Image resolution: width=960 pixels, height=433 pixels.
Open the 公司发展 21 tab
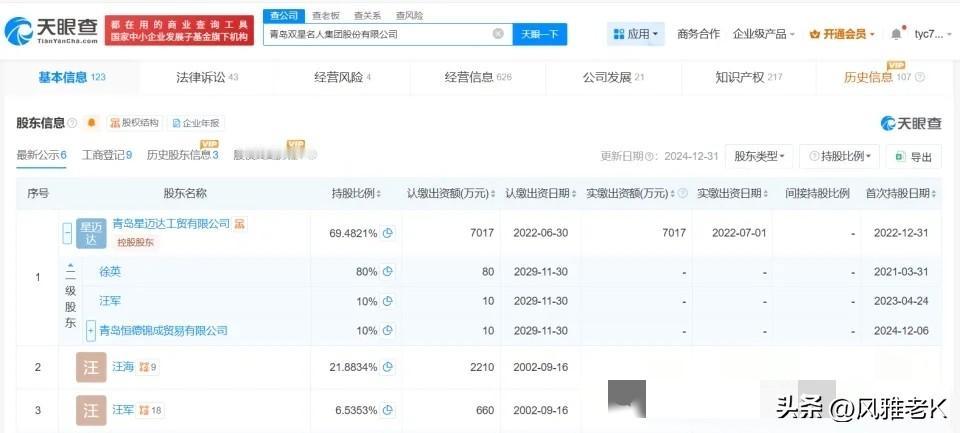pyautogui.click(x=613, y=77)
